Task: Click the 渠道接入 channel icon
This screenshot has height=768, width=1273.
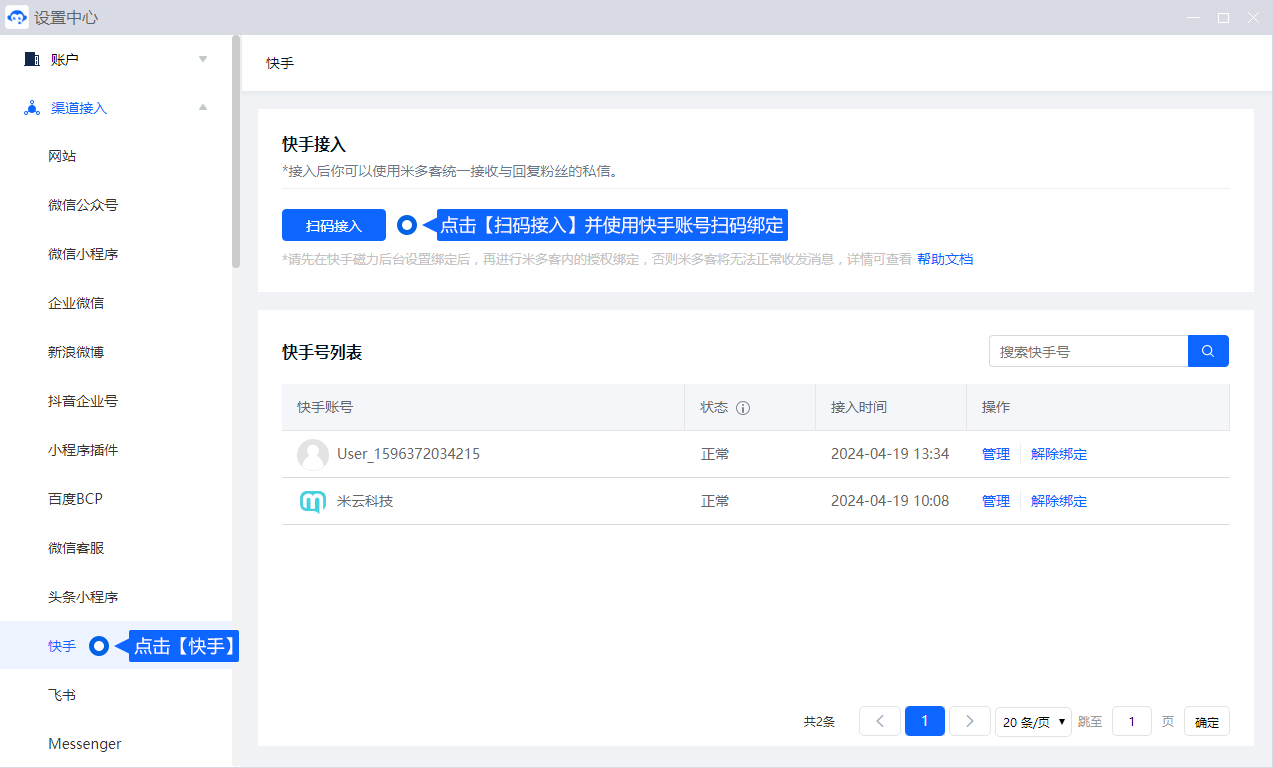Action: (32, 108)
